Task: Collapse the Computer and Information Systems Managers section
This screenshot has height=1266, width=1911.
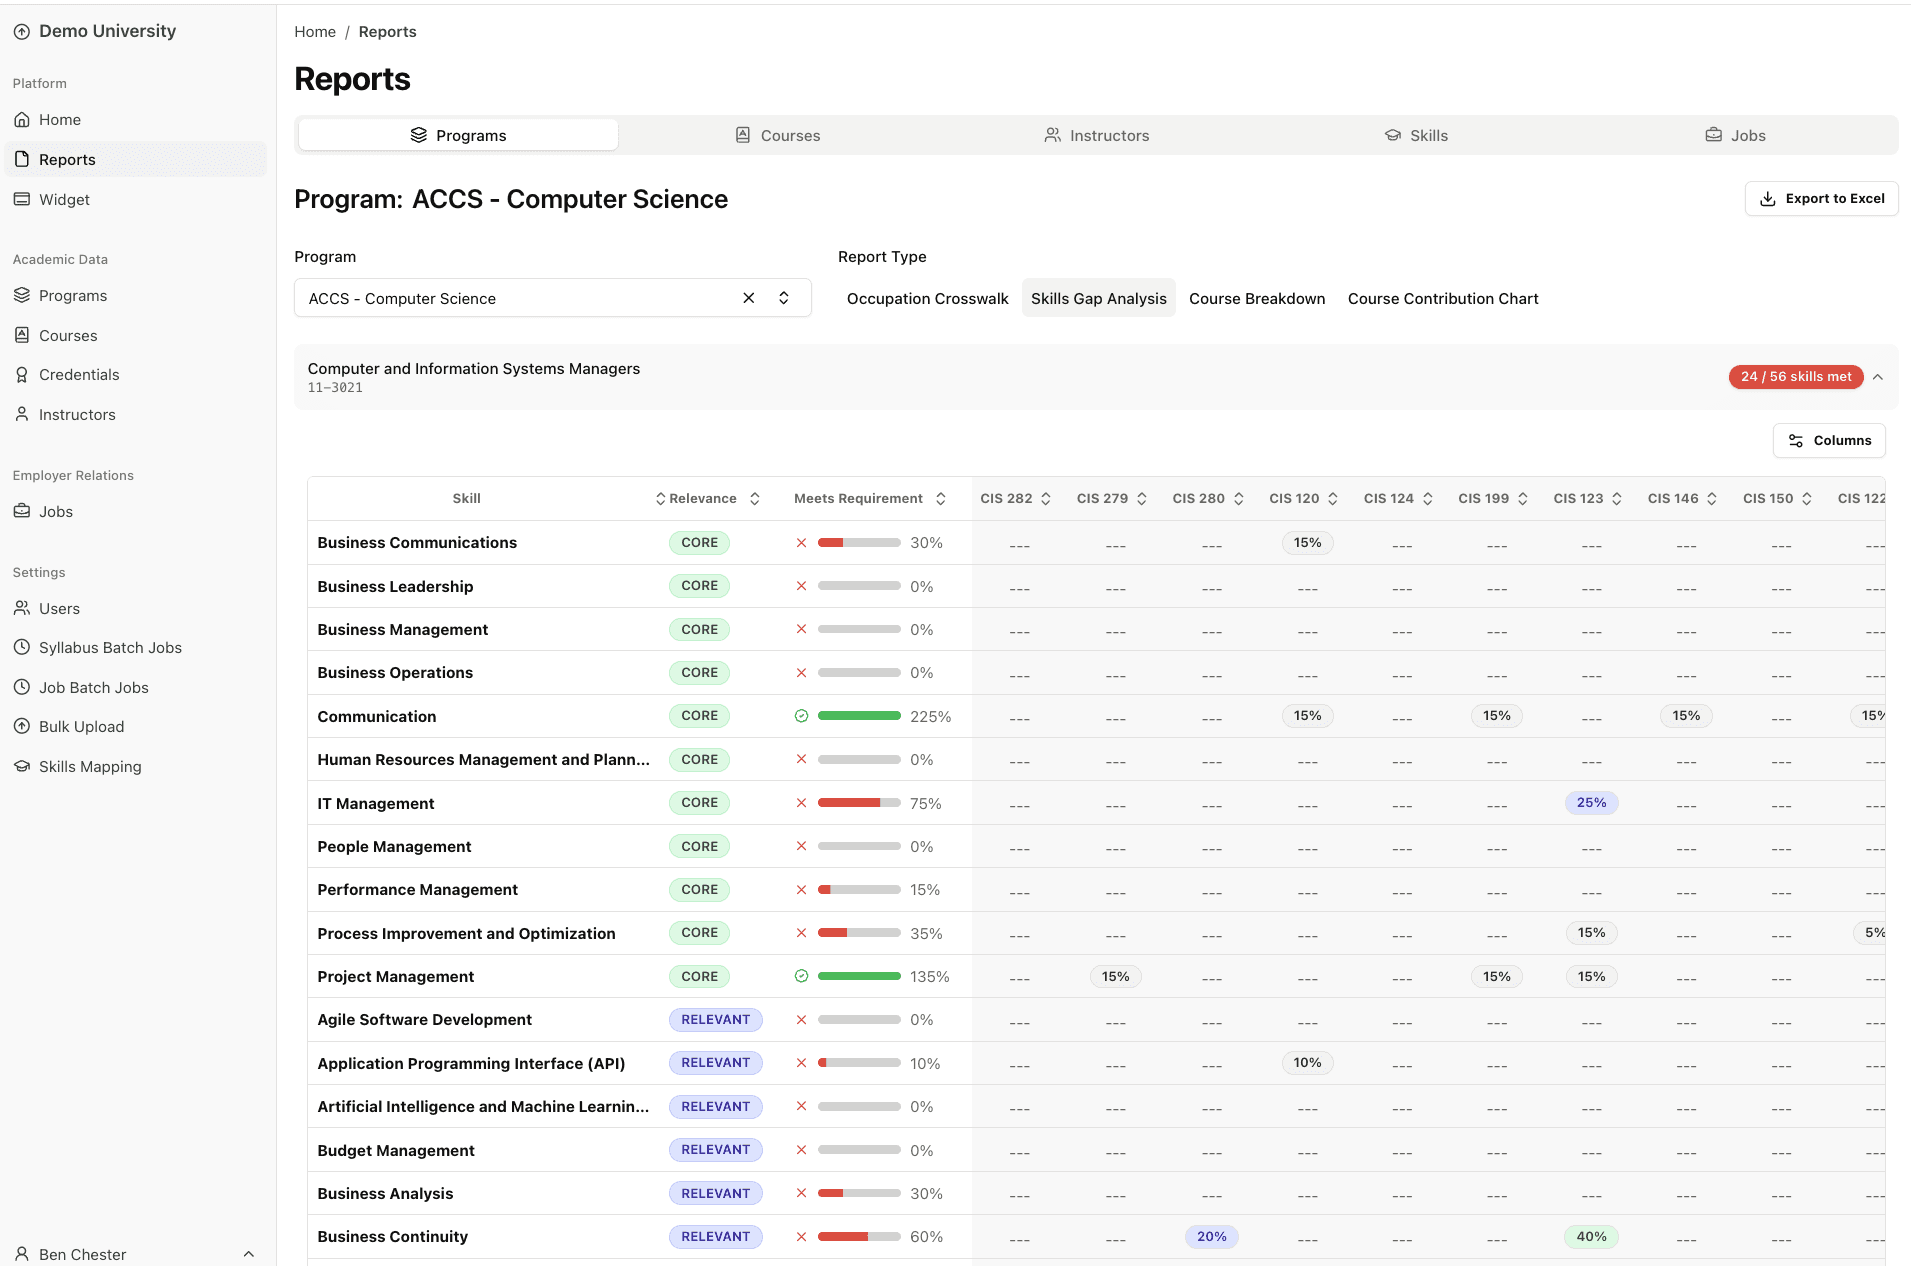Action: coord(1878,377)
